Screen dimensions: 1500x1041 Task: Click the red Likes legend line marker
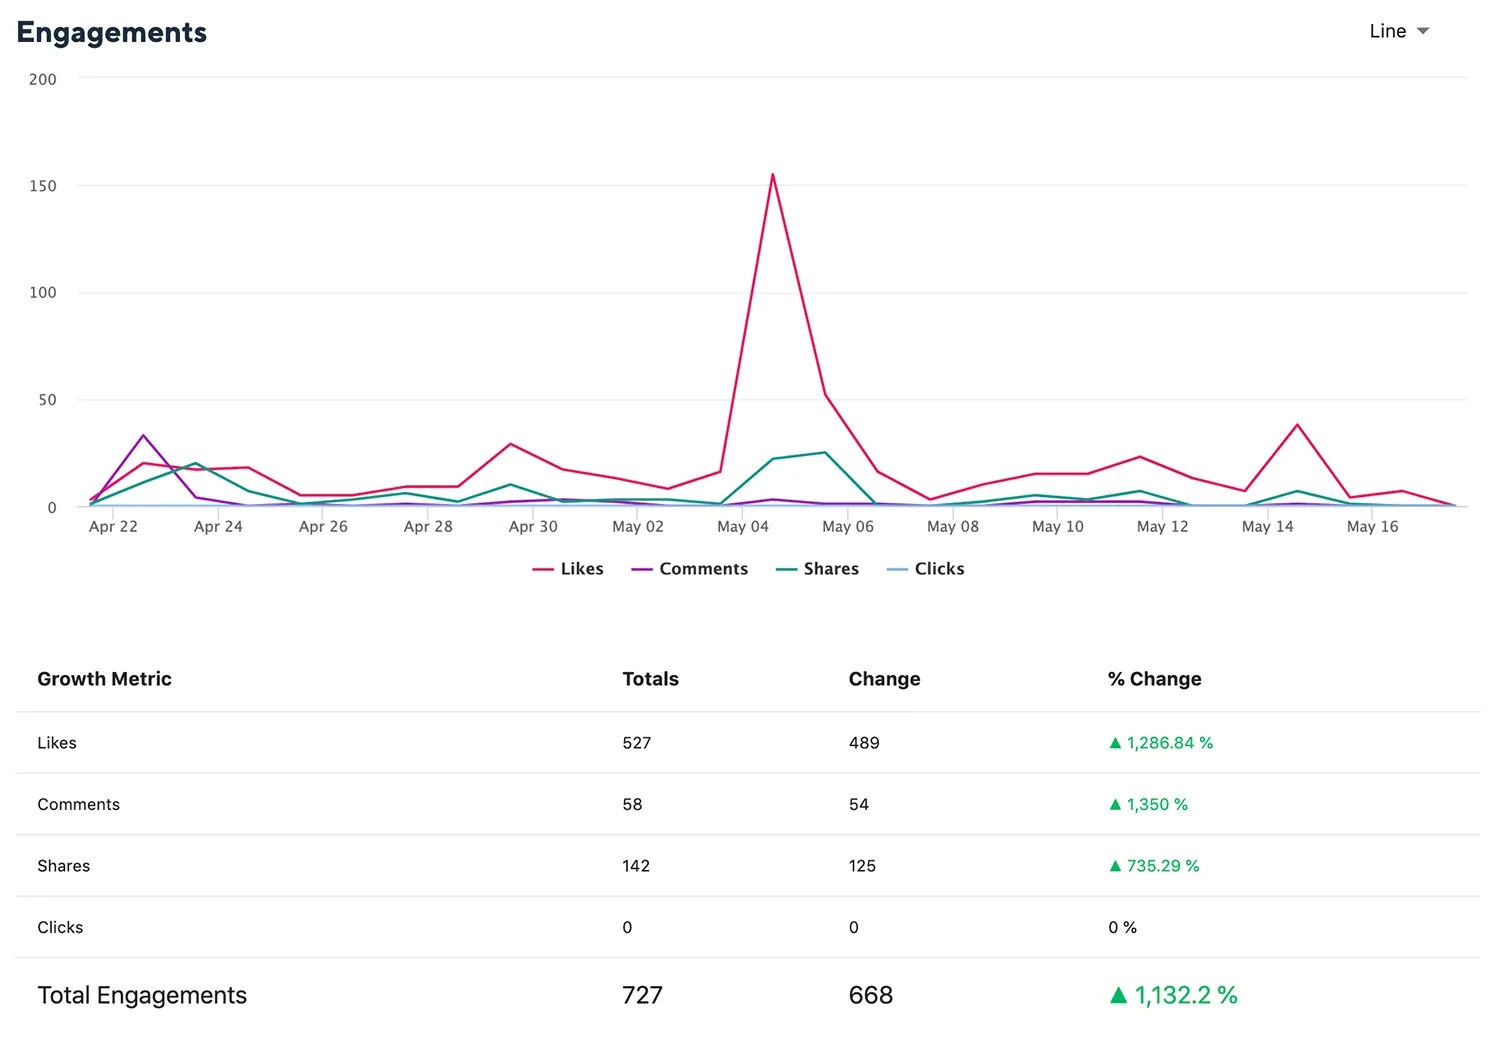[543, 569]
